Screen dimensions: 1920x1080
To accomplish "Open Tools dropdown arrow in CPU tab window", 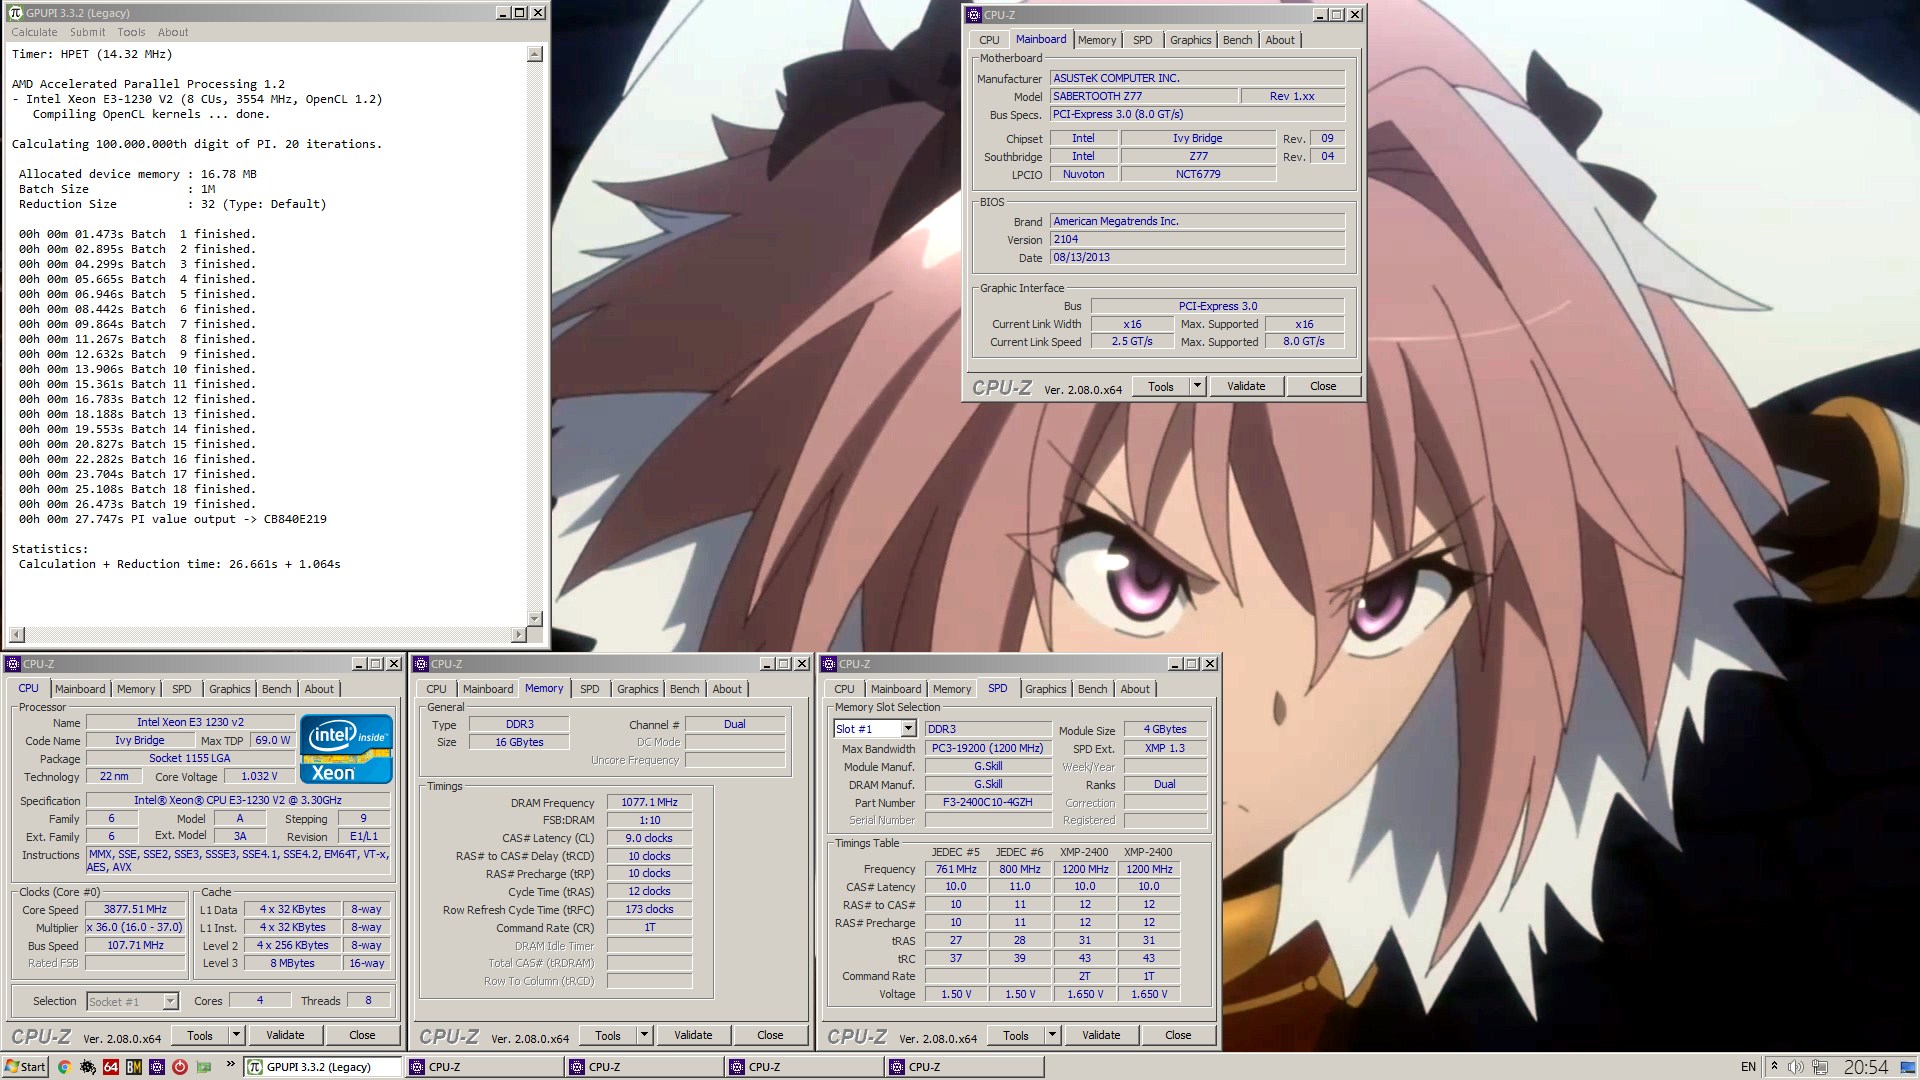I will (x=236, y=1035).
